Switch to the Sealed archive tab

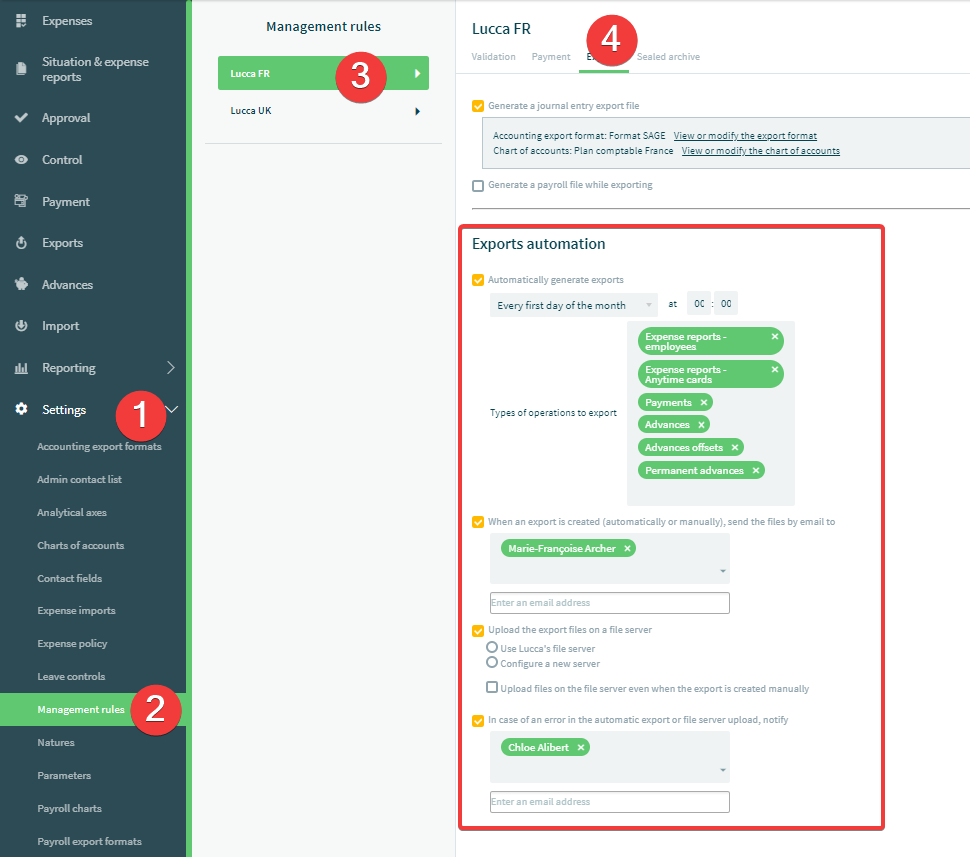[668, 57]
